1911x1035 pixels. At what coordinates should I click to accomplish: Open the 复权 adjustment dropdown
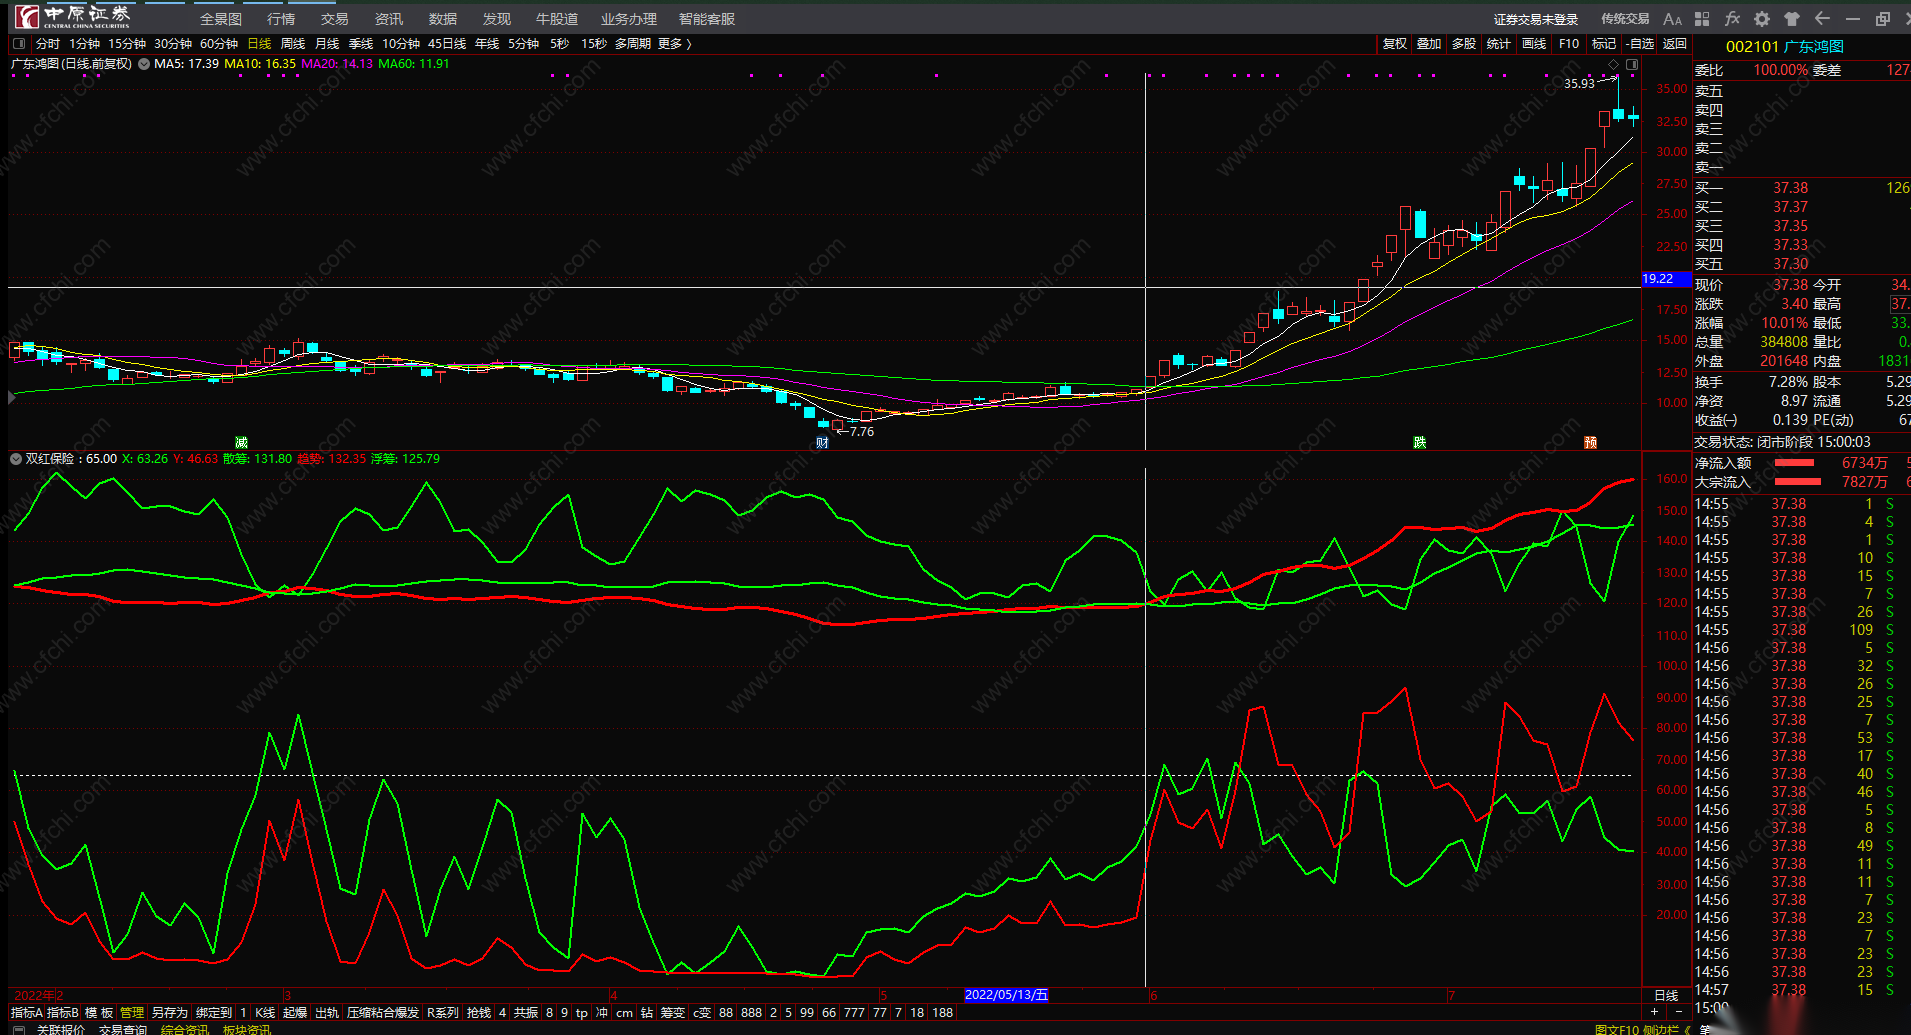point(1395,44)
